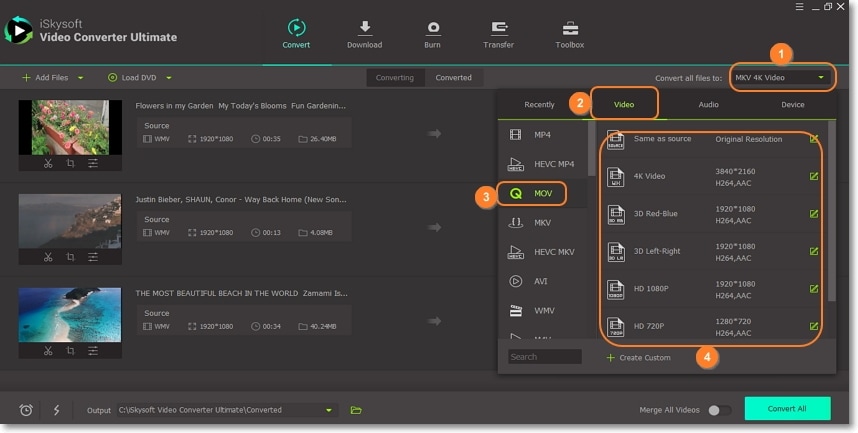
Task: Click Add Files button
Action: coord(45,78)
